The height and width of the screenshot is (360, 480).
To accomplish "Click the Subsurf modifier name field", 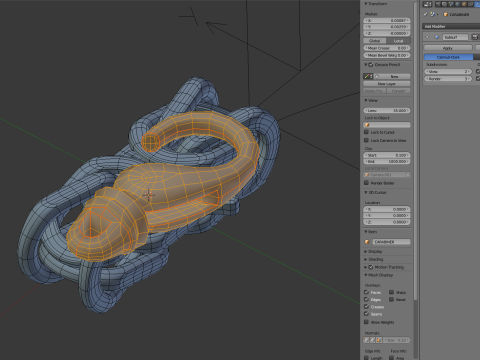I will (456, 37).
